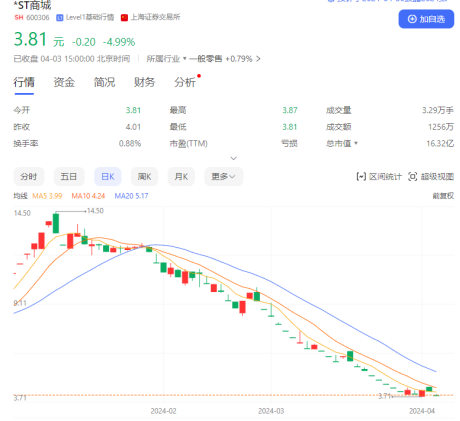
Task: Click the -4.99% change percentage
Action: pos(119,42)
